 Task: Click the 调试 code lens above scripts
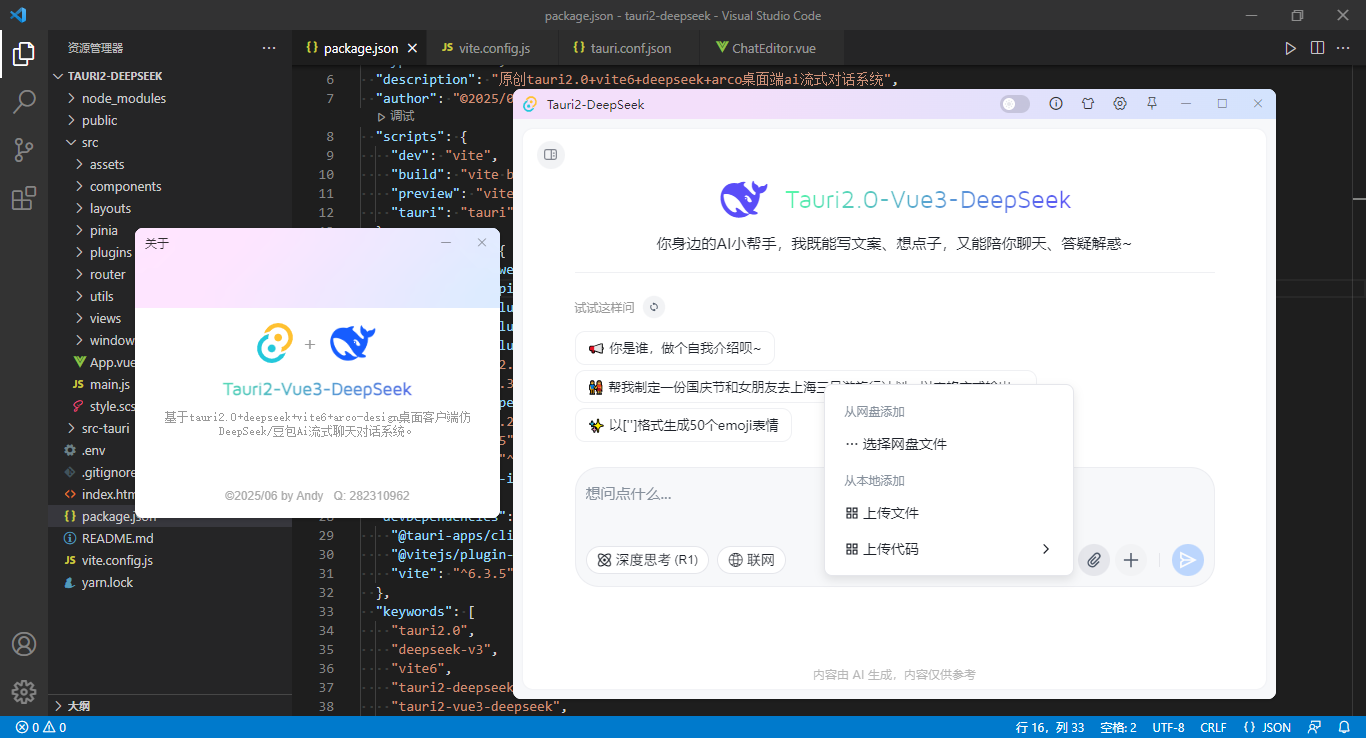click(396, 116)
